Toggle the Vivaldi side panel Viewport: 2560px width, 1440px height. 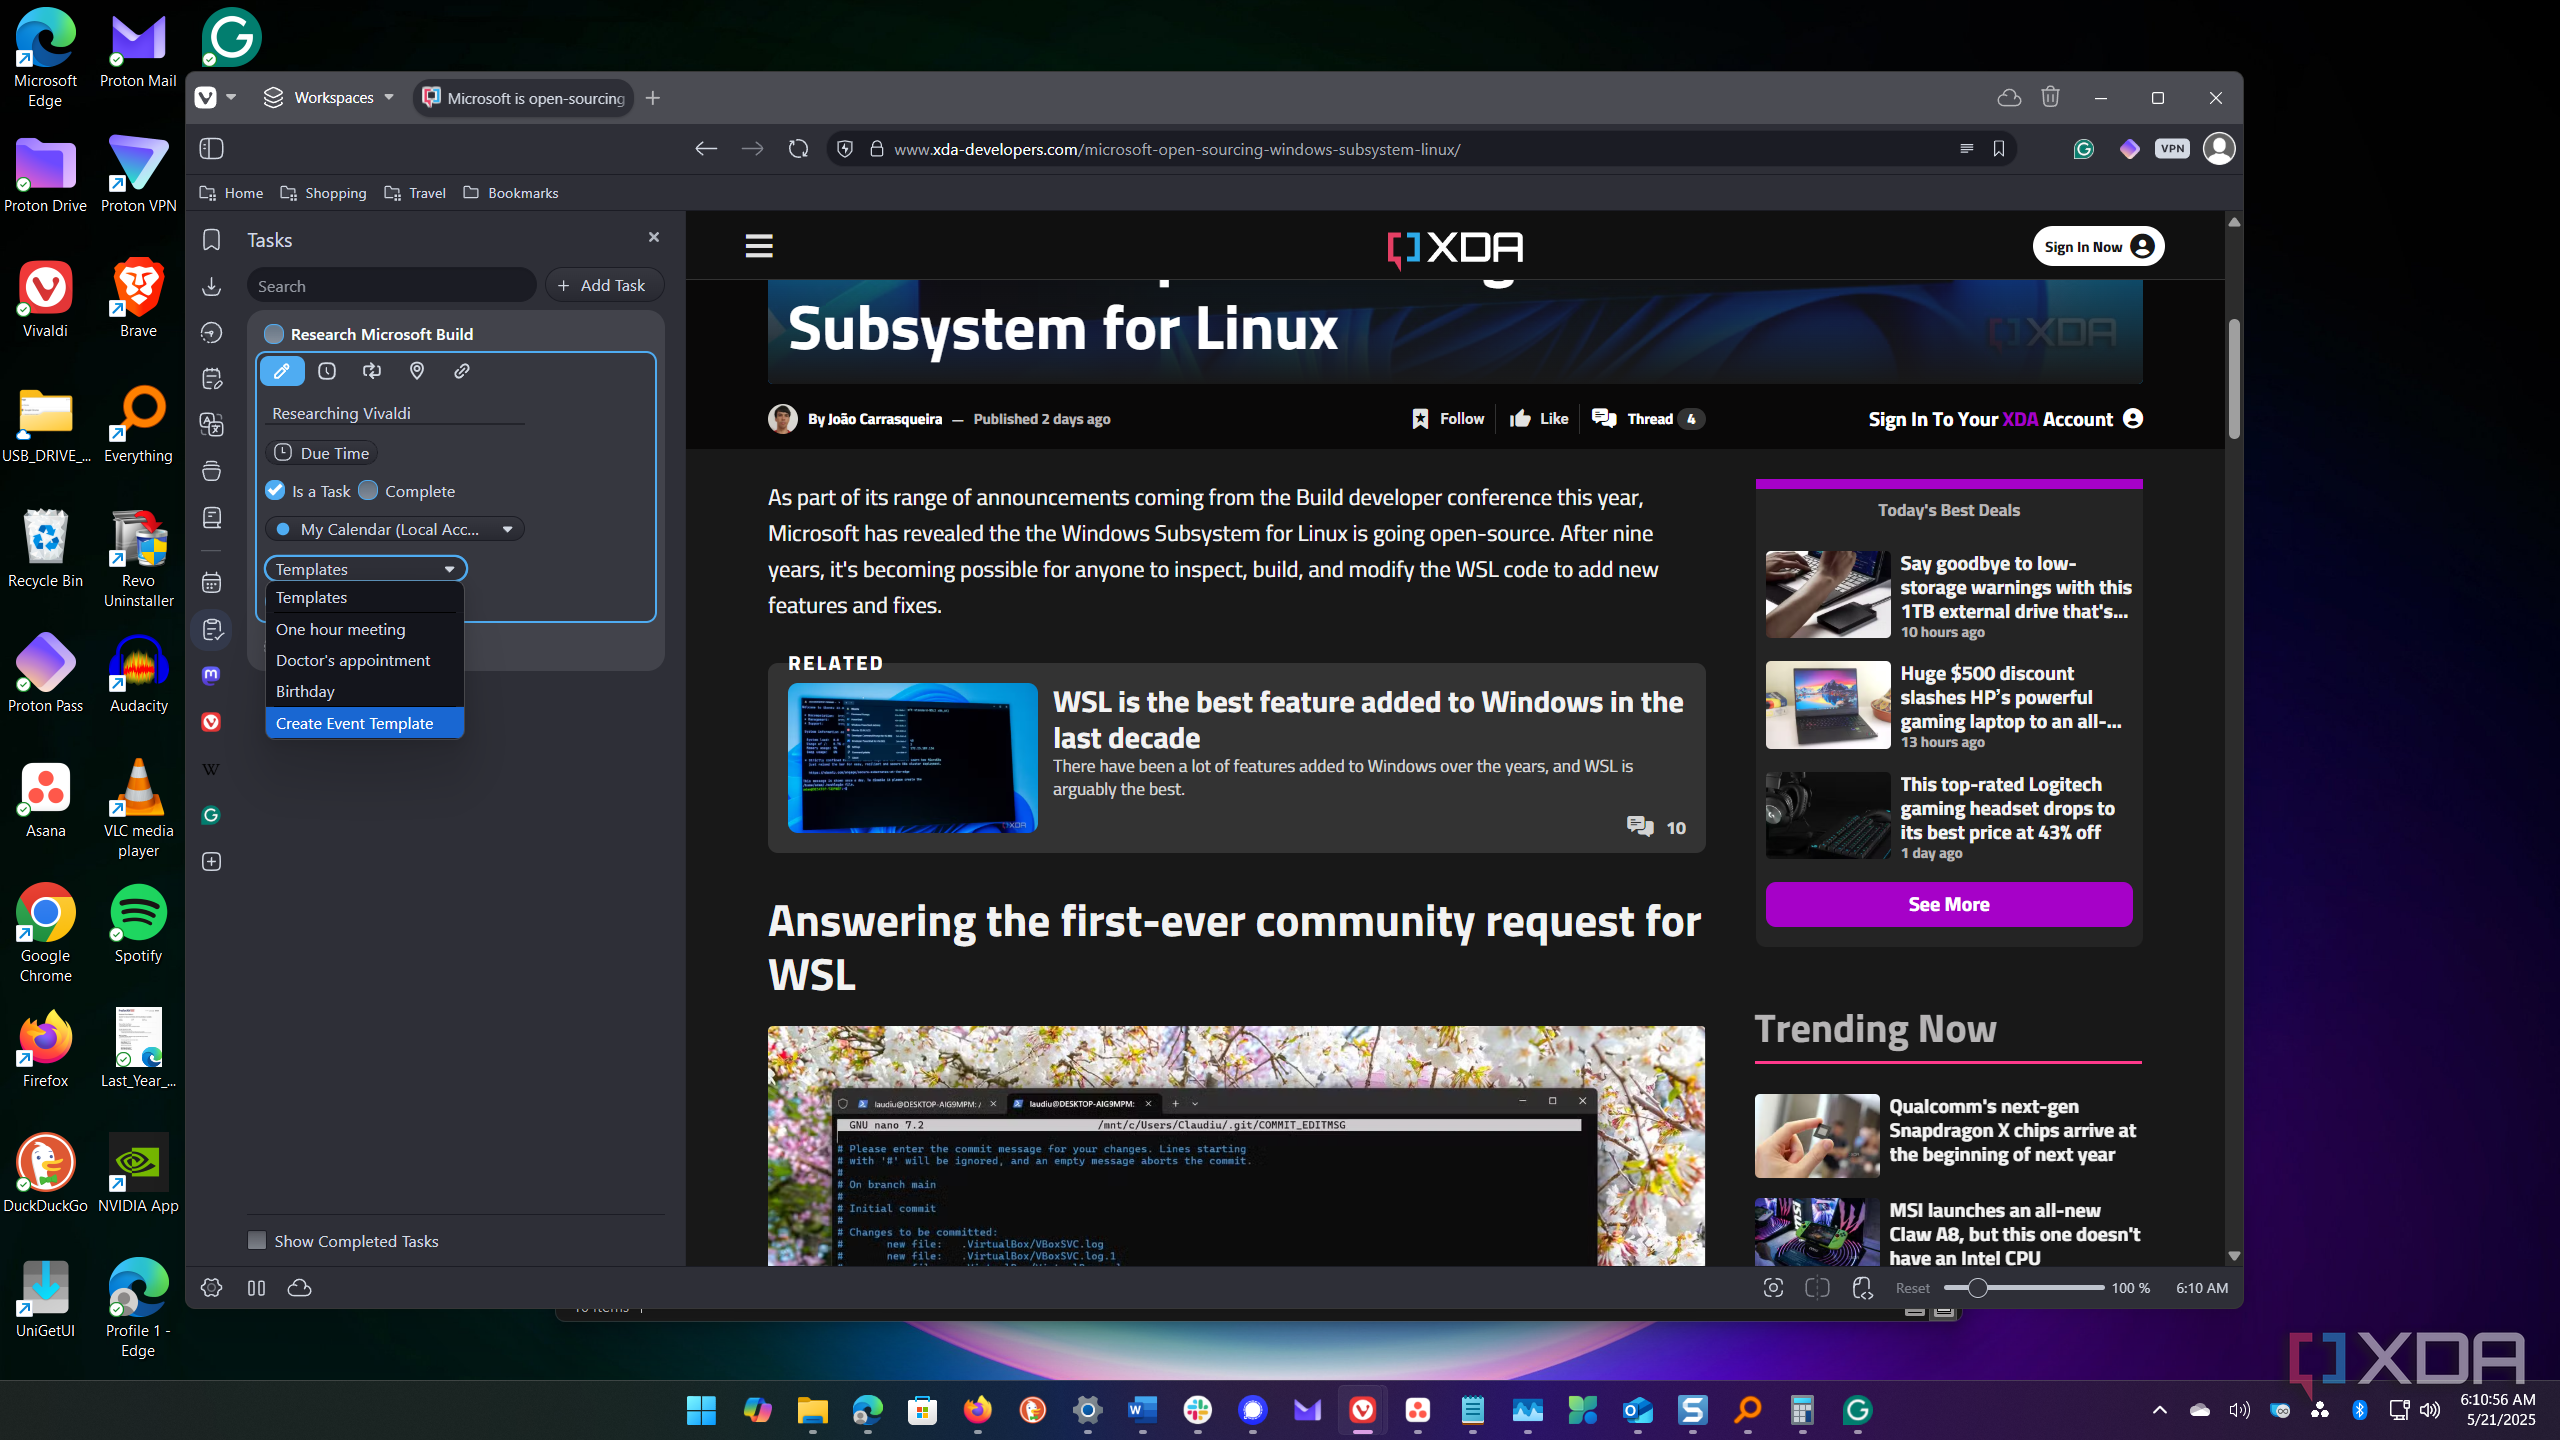[211, 149]
